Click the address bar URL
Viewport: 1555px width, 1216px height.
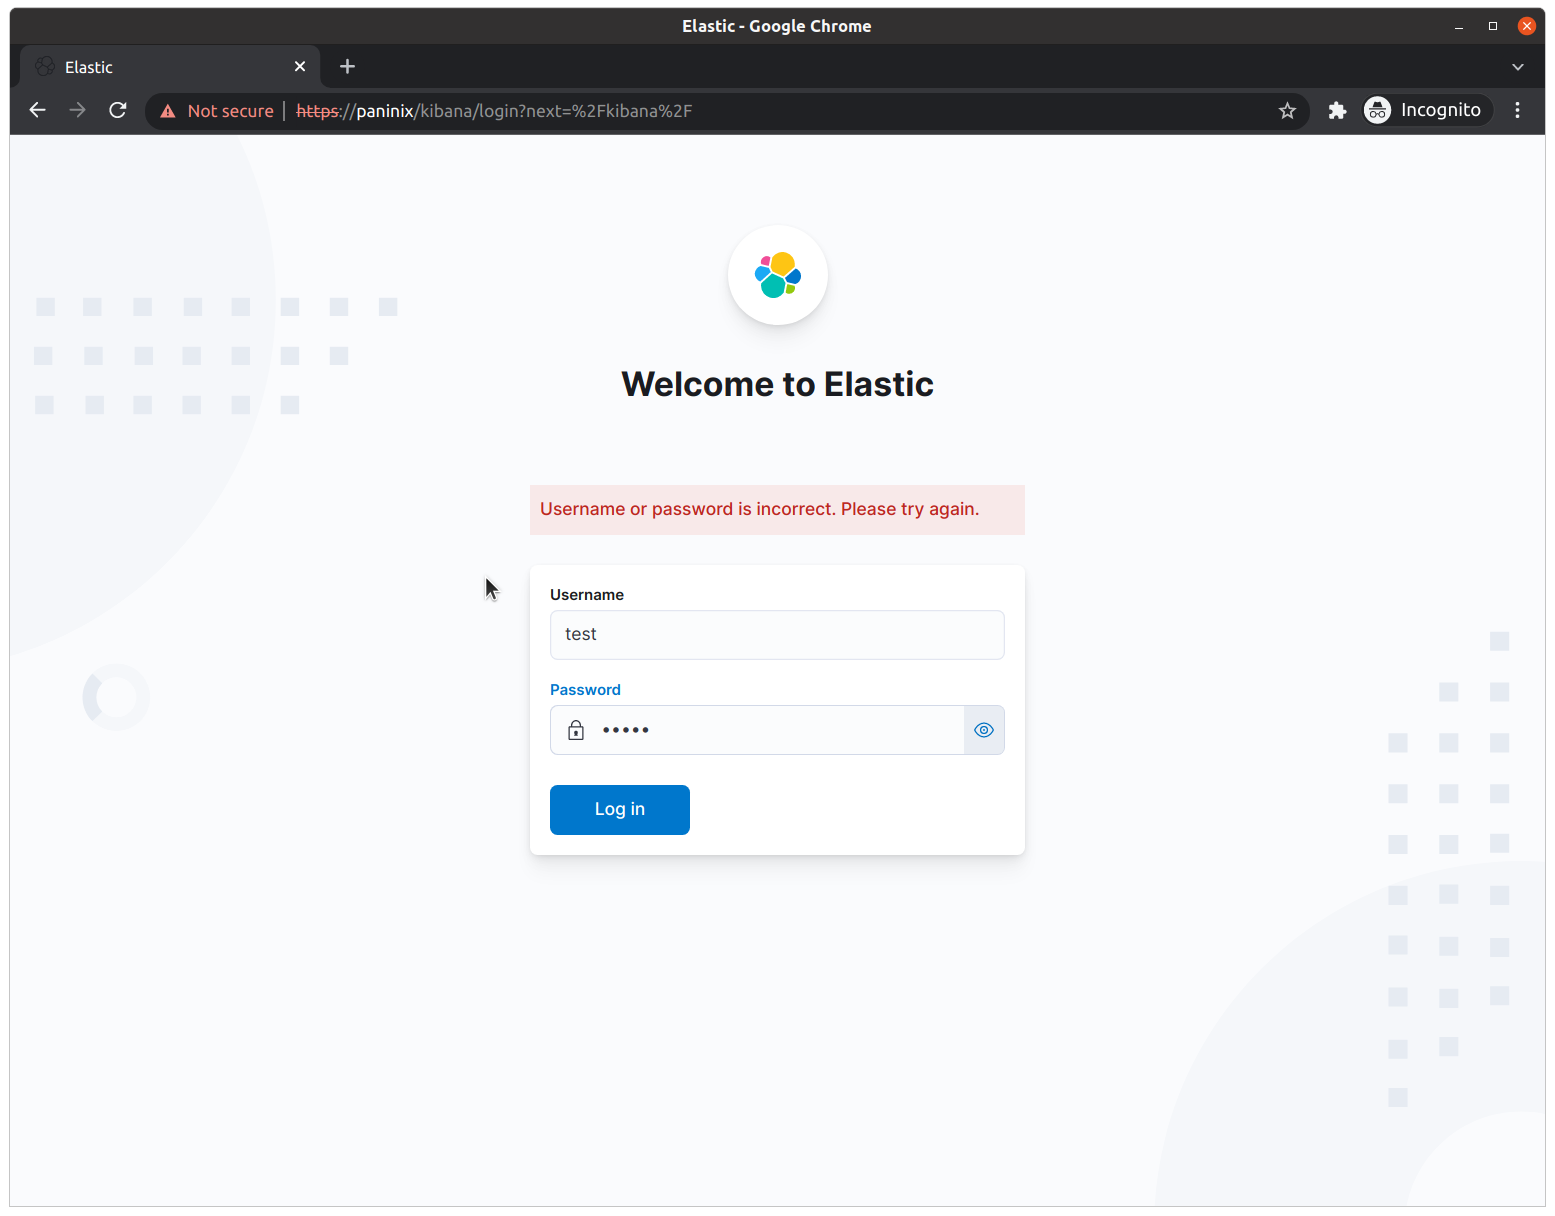pos(495,111)
